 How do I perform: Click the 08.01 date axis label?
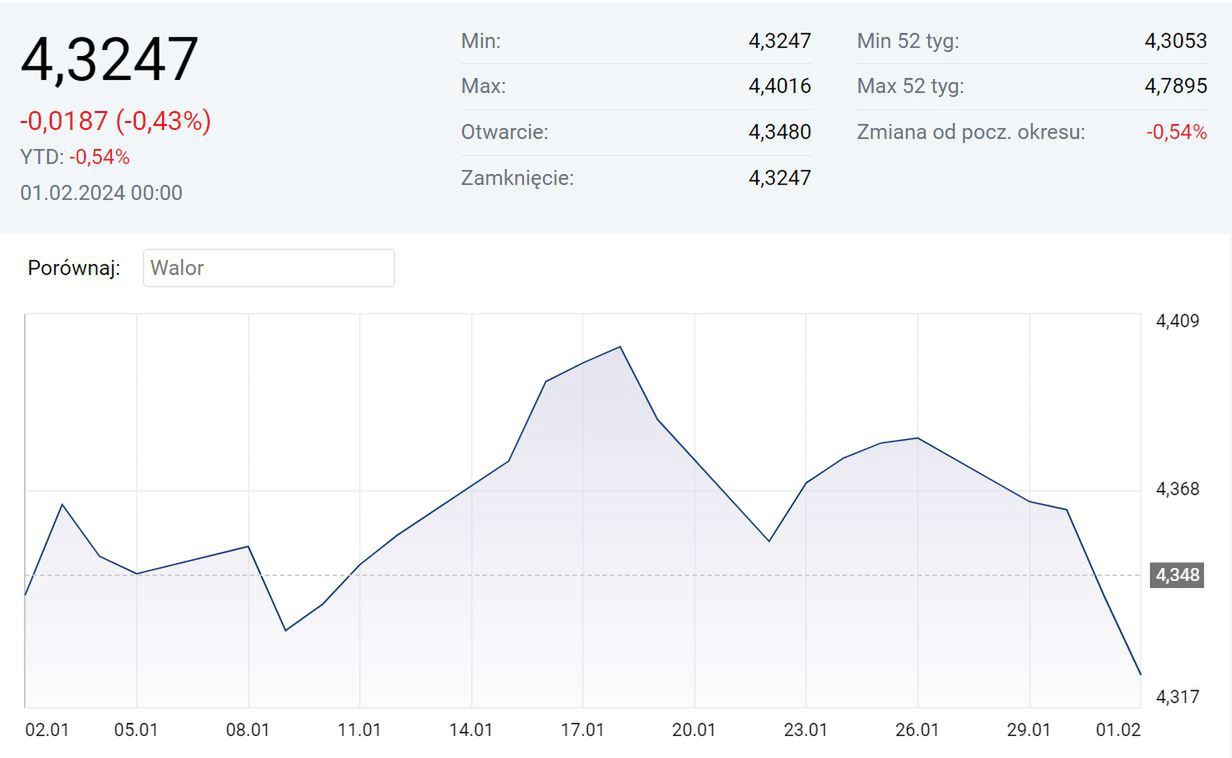click(248, 730)
